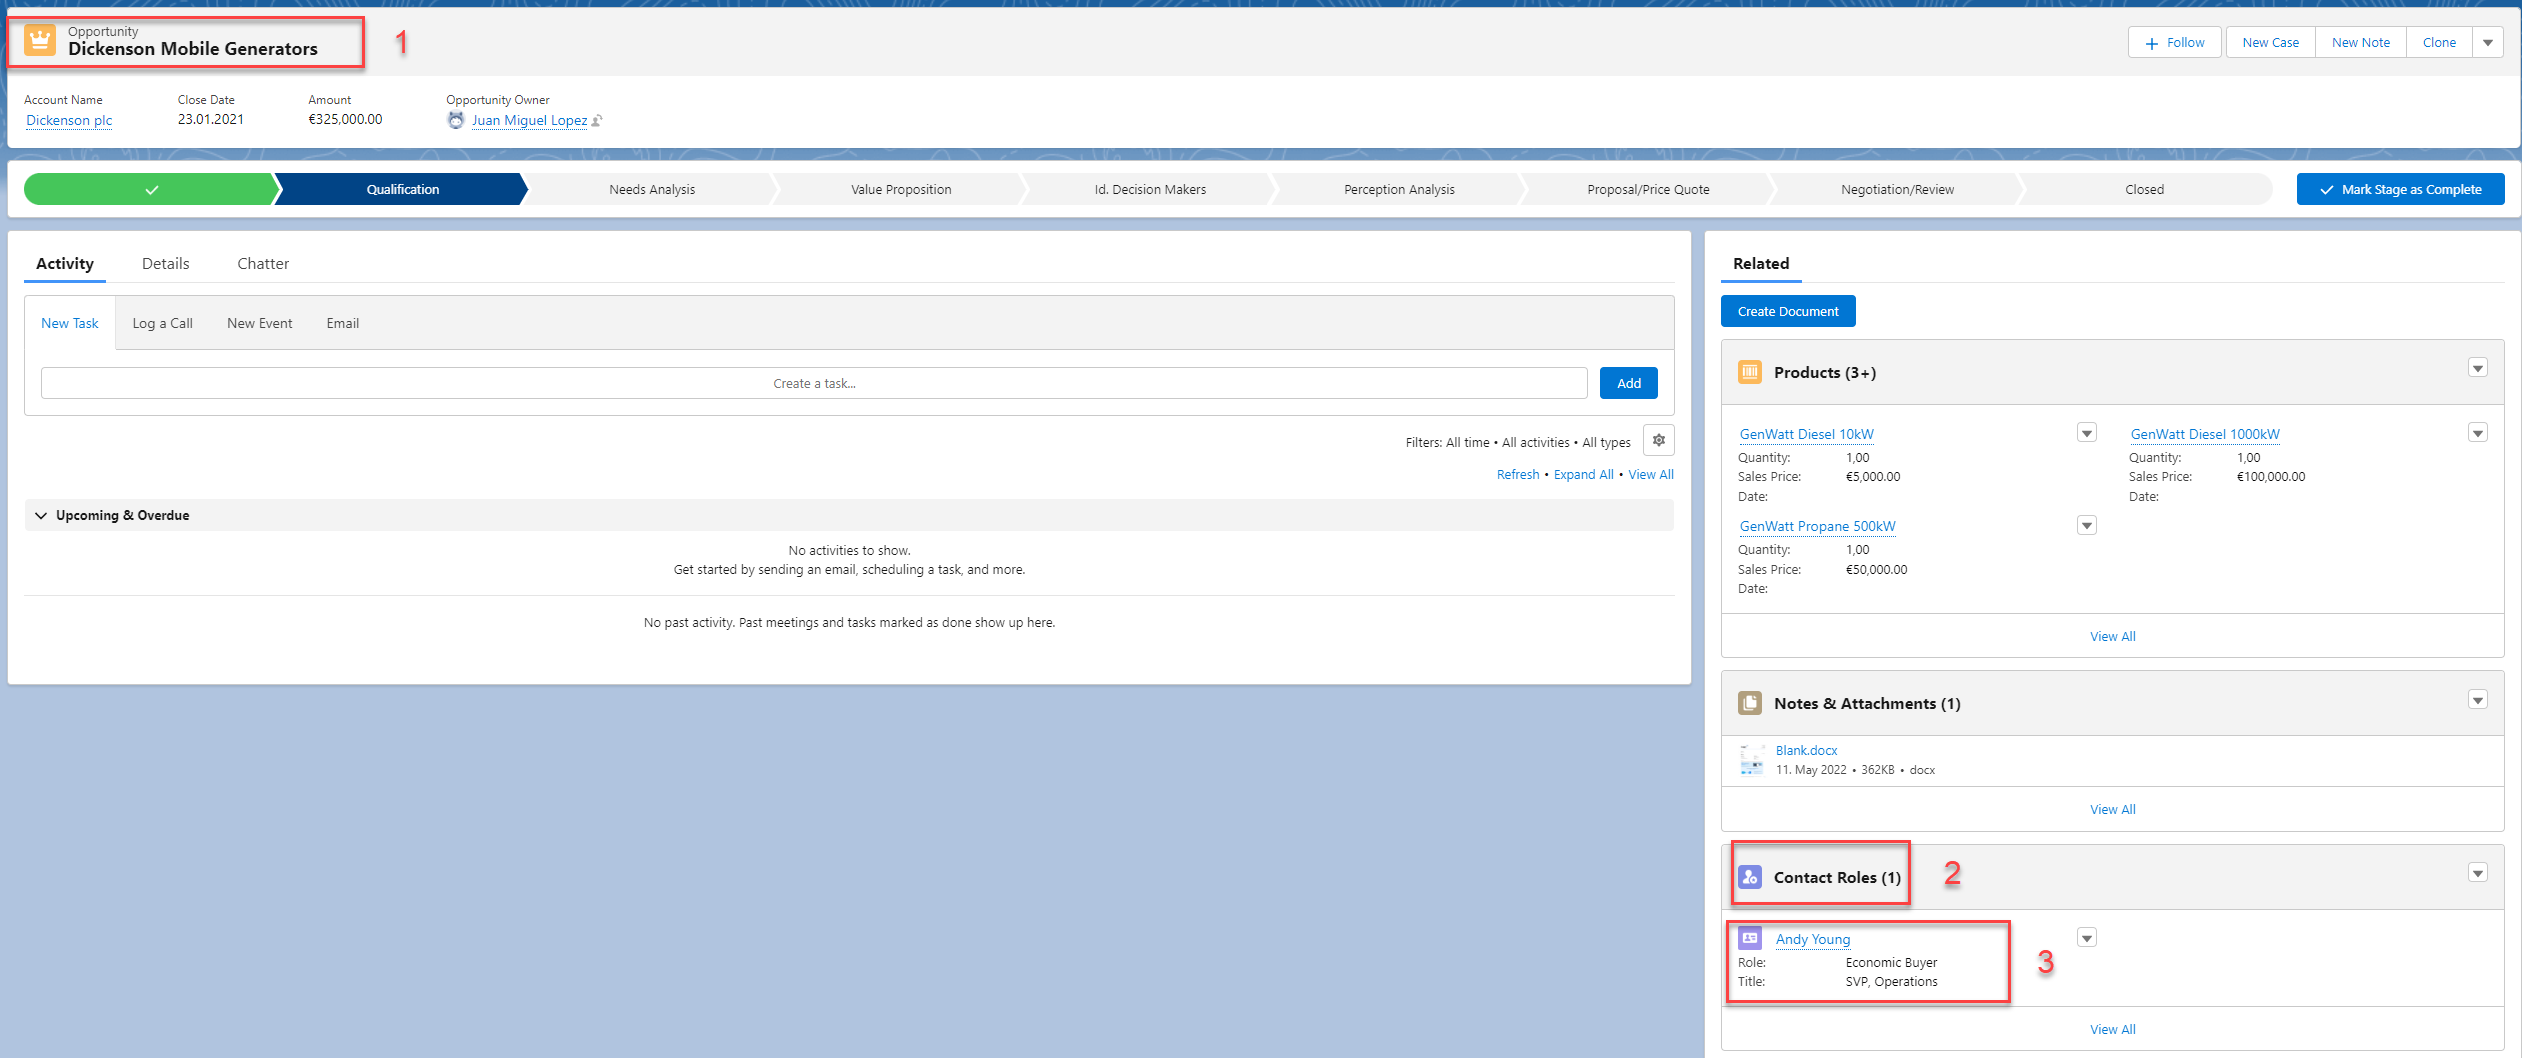Screen dimensions: 2522x1058
Task: Switch to the Chatter tab
Action: (x=263, y=263)
